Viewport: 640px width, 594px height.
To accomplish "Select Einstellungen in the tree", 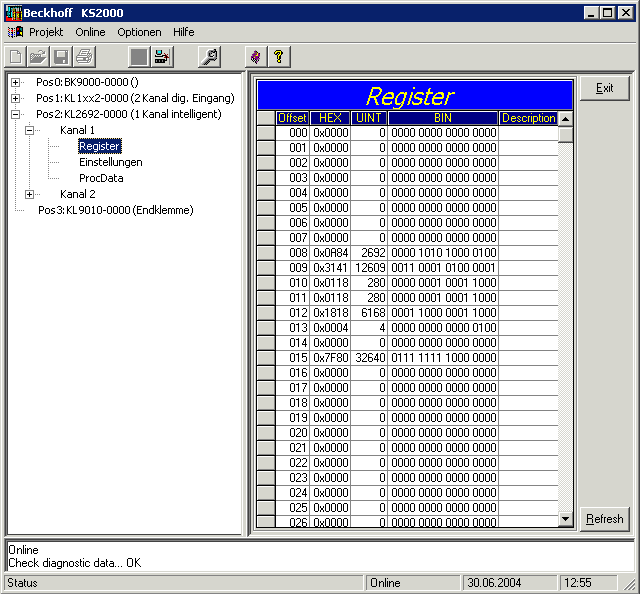I will [111, 162].
